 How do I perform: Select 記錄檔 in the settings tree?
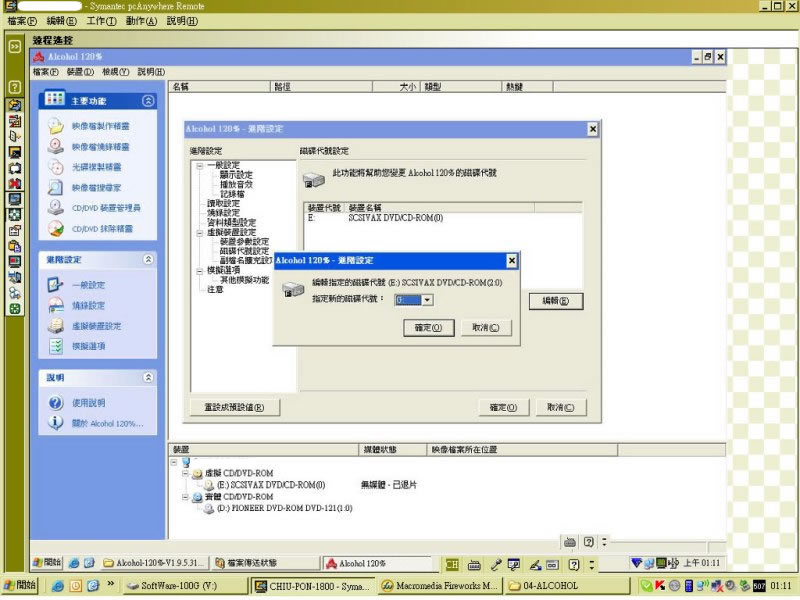[232, 194]
